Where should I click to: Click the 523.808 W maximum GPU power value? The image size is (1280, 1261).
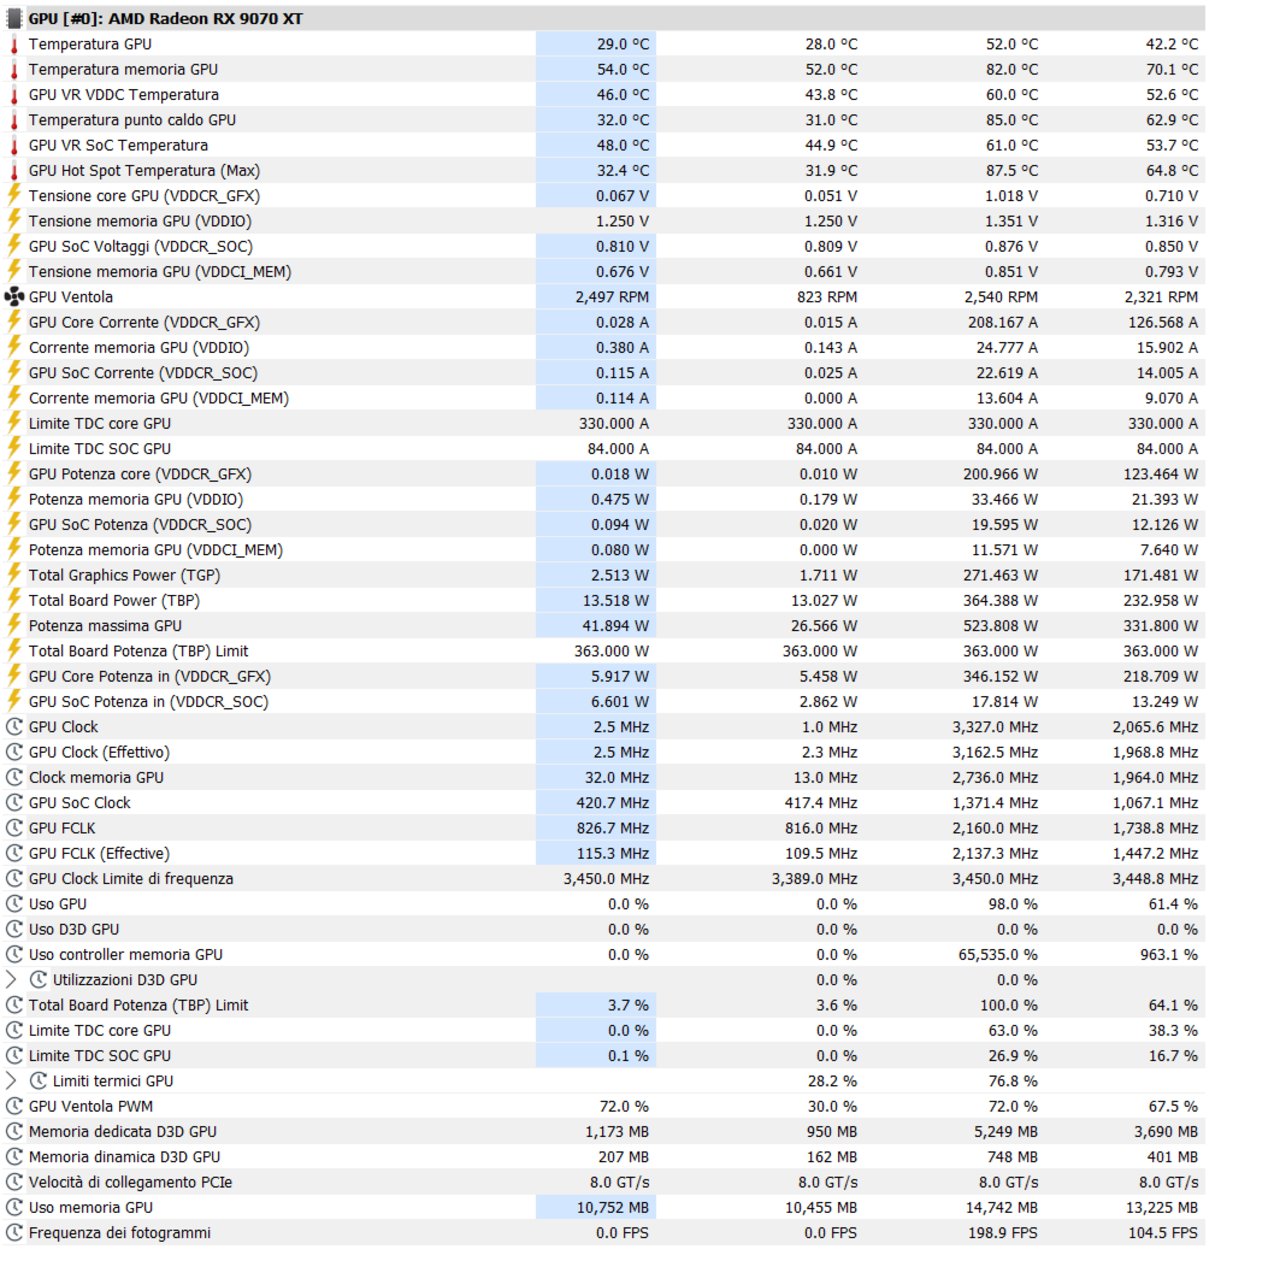click(x=1001, y=626)
